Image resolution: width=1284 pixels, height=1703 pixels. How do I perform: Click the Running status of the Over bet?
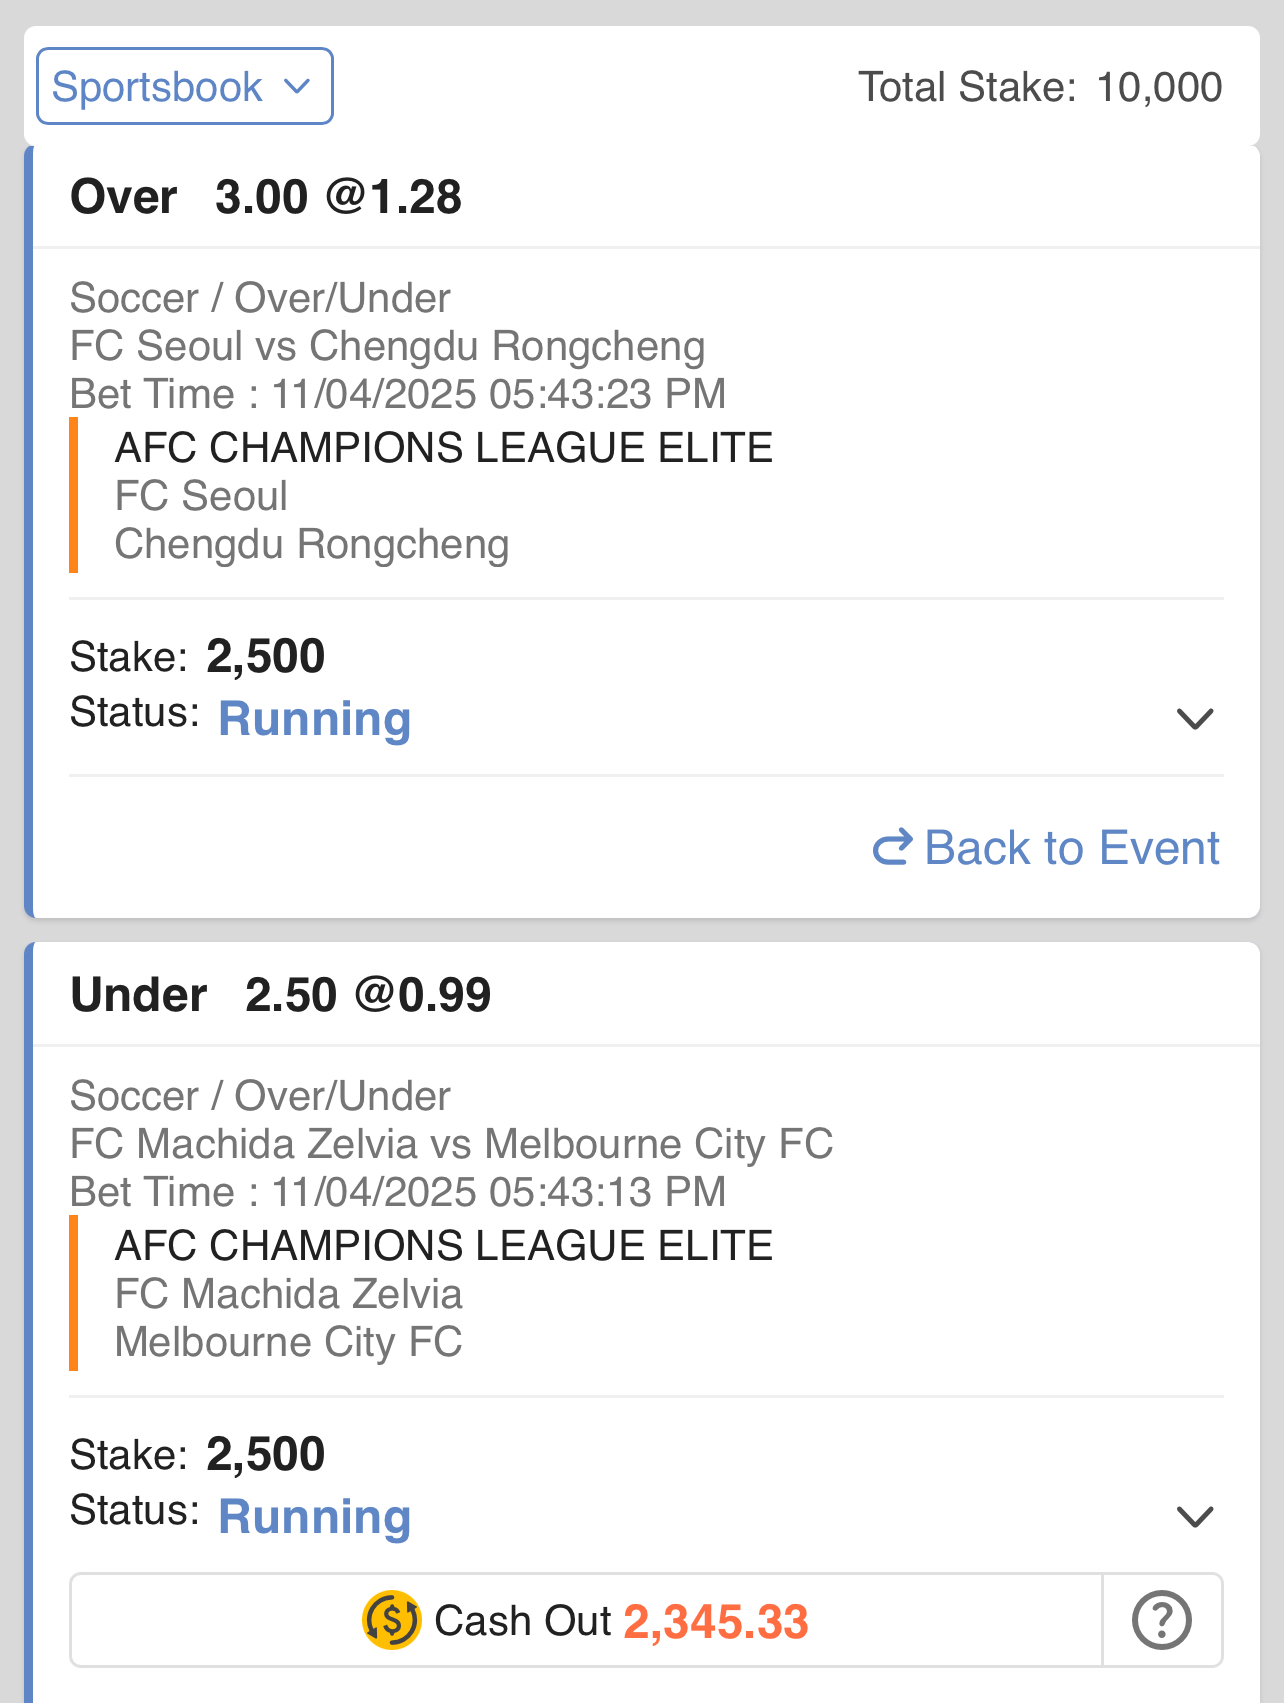coord(315,719)
